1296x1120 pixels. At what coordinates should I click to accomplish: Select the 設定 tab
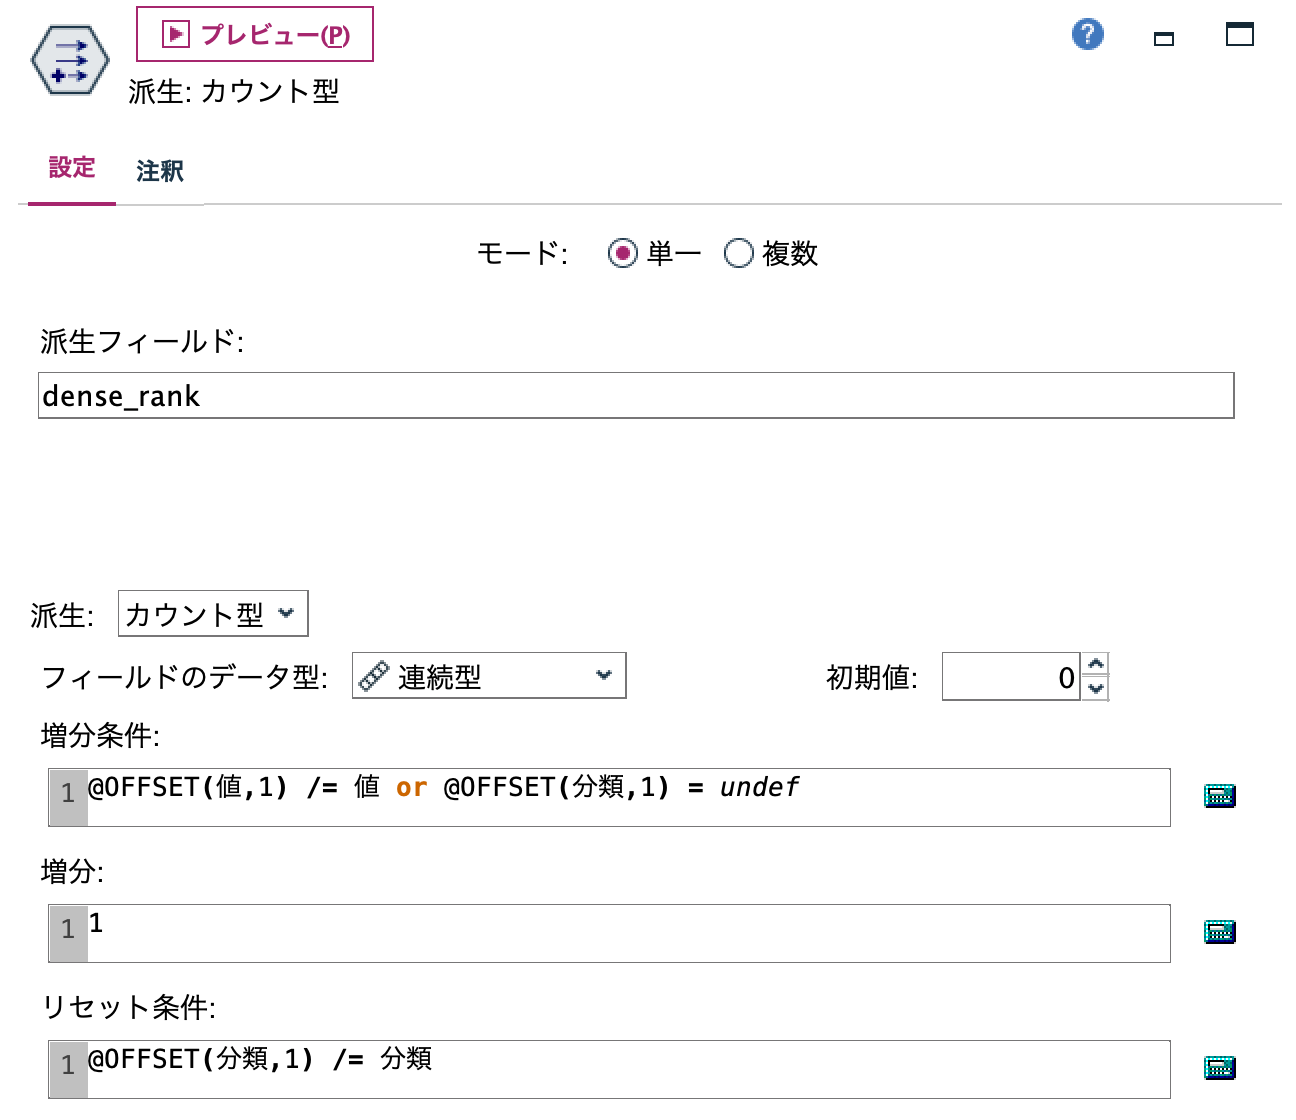tap(70, 168)
